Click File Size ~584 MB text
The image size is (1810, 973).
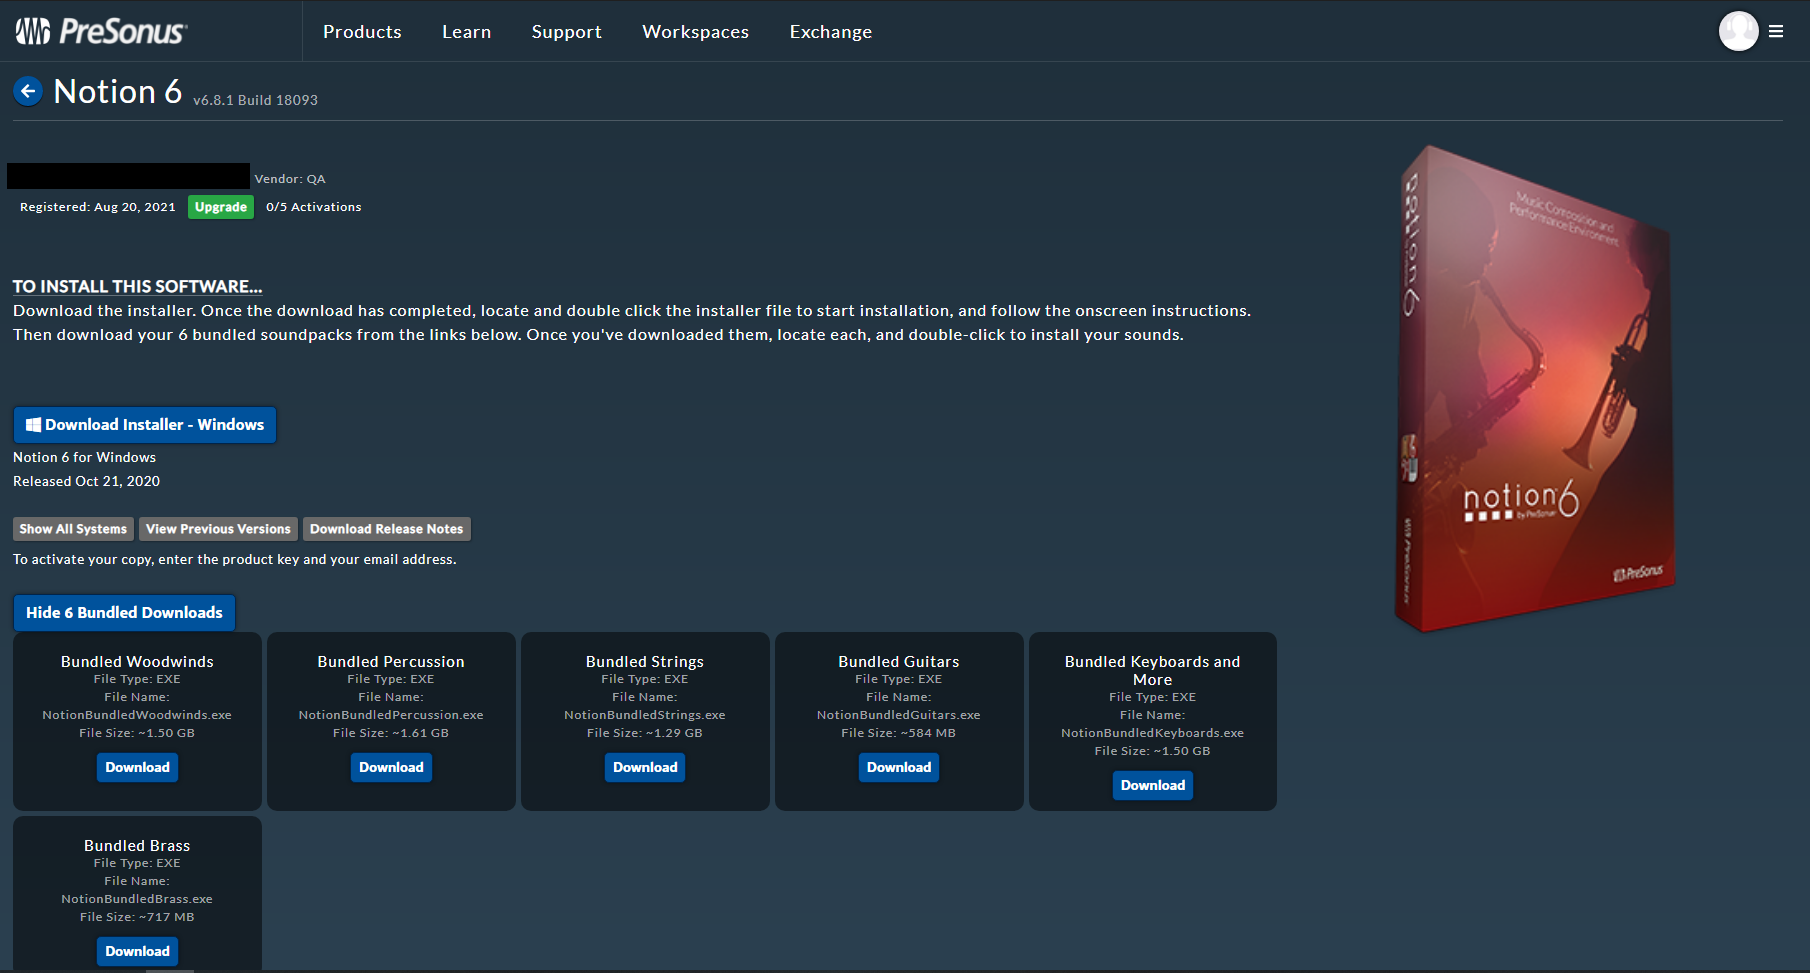pos(899,733)
